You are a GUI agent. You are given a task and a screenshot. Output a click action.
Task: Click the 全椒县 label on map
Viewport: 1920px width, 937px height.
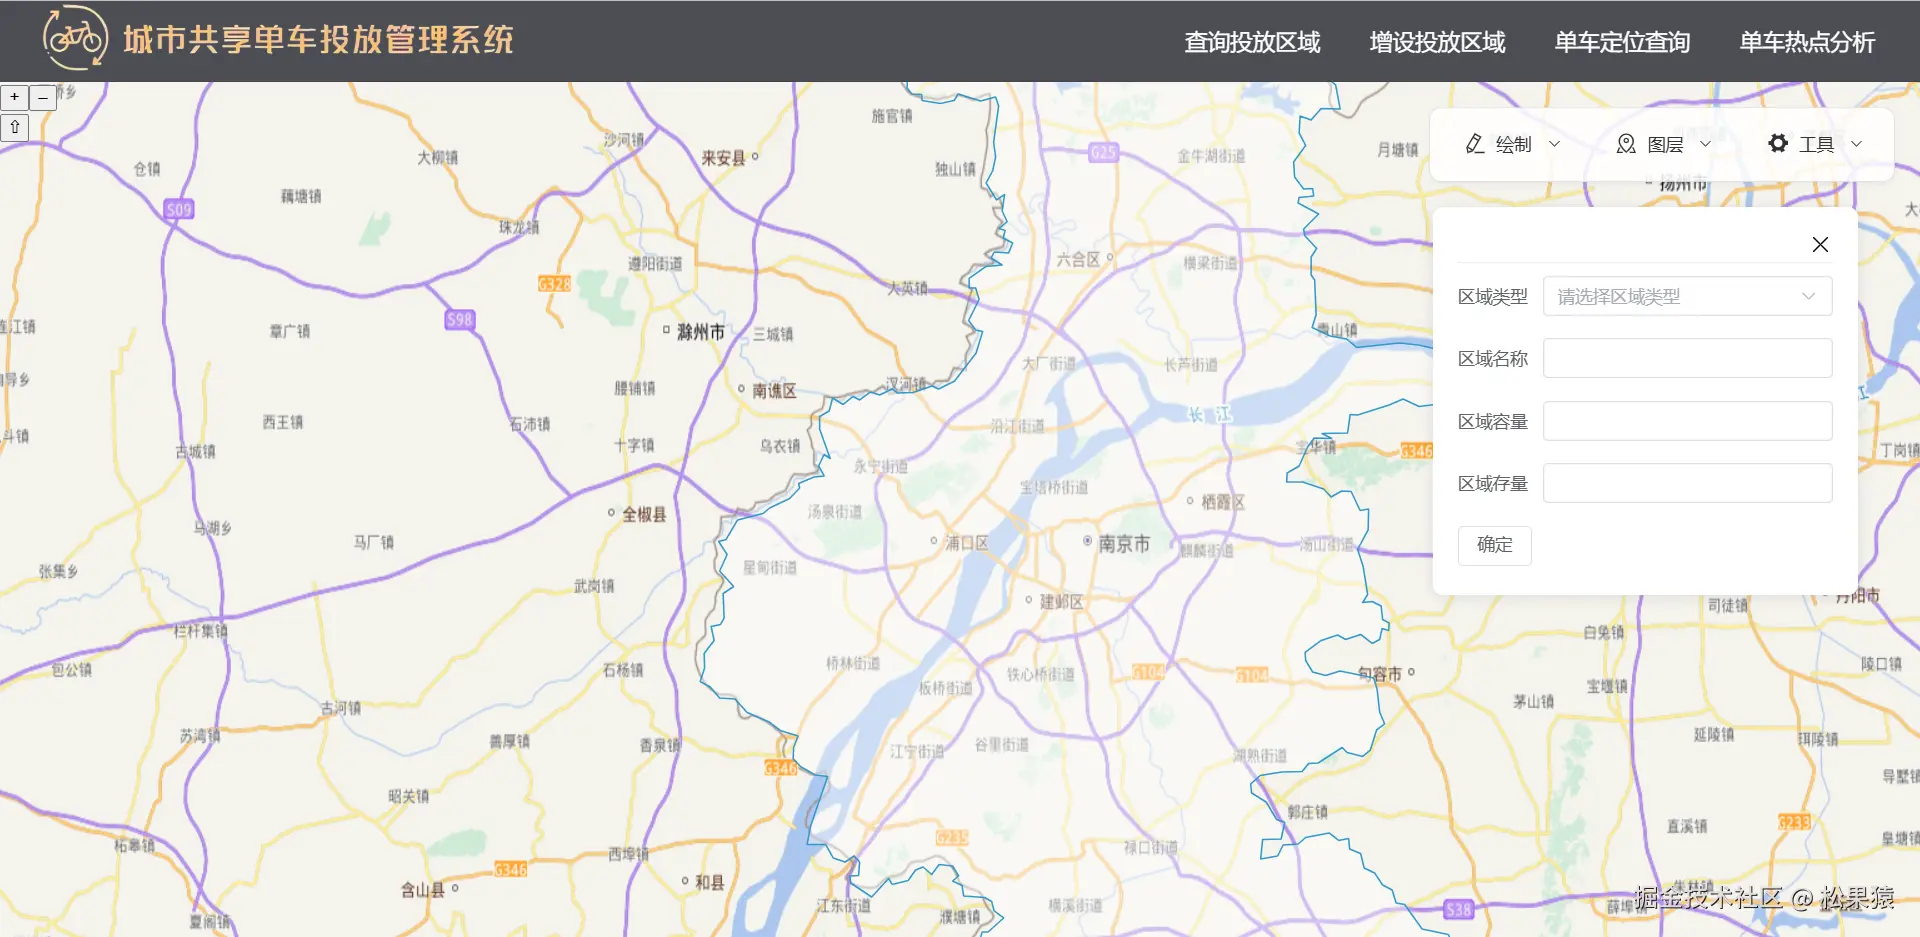[x=644, y=514]
